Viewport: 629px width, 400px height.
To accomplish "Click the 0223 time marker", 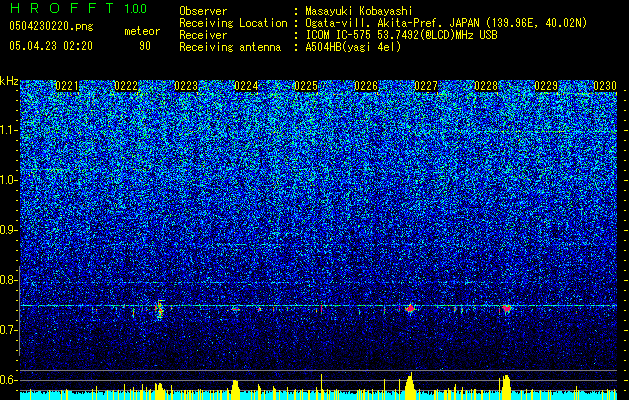I will tap(186, 86).
